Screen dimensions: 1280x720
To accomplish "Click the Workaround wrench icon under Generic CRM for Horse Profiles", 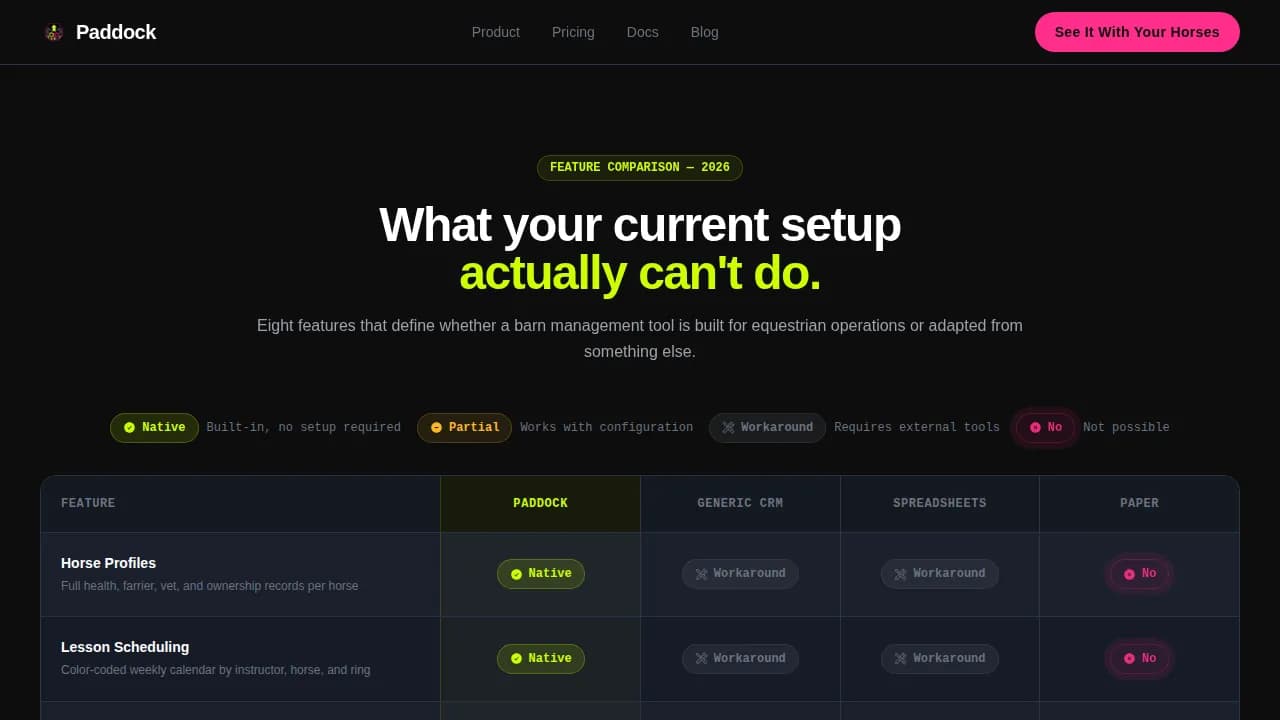I will click(x=702, y=574).
